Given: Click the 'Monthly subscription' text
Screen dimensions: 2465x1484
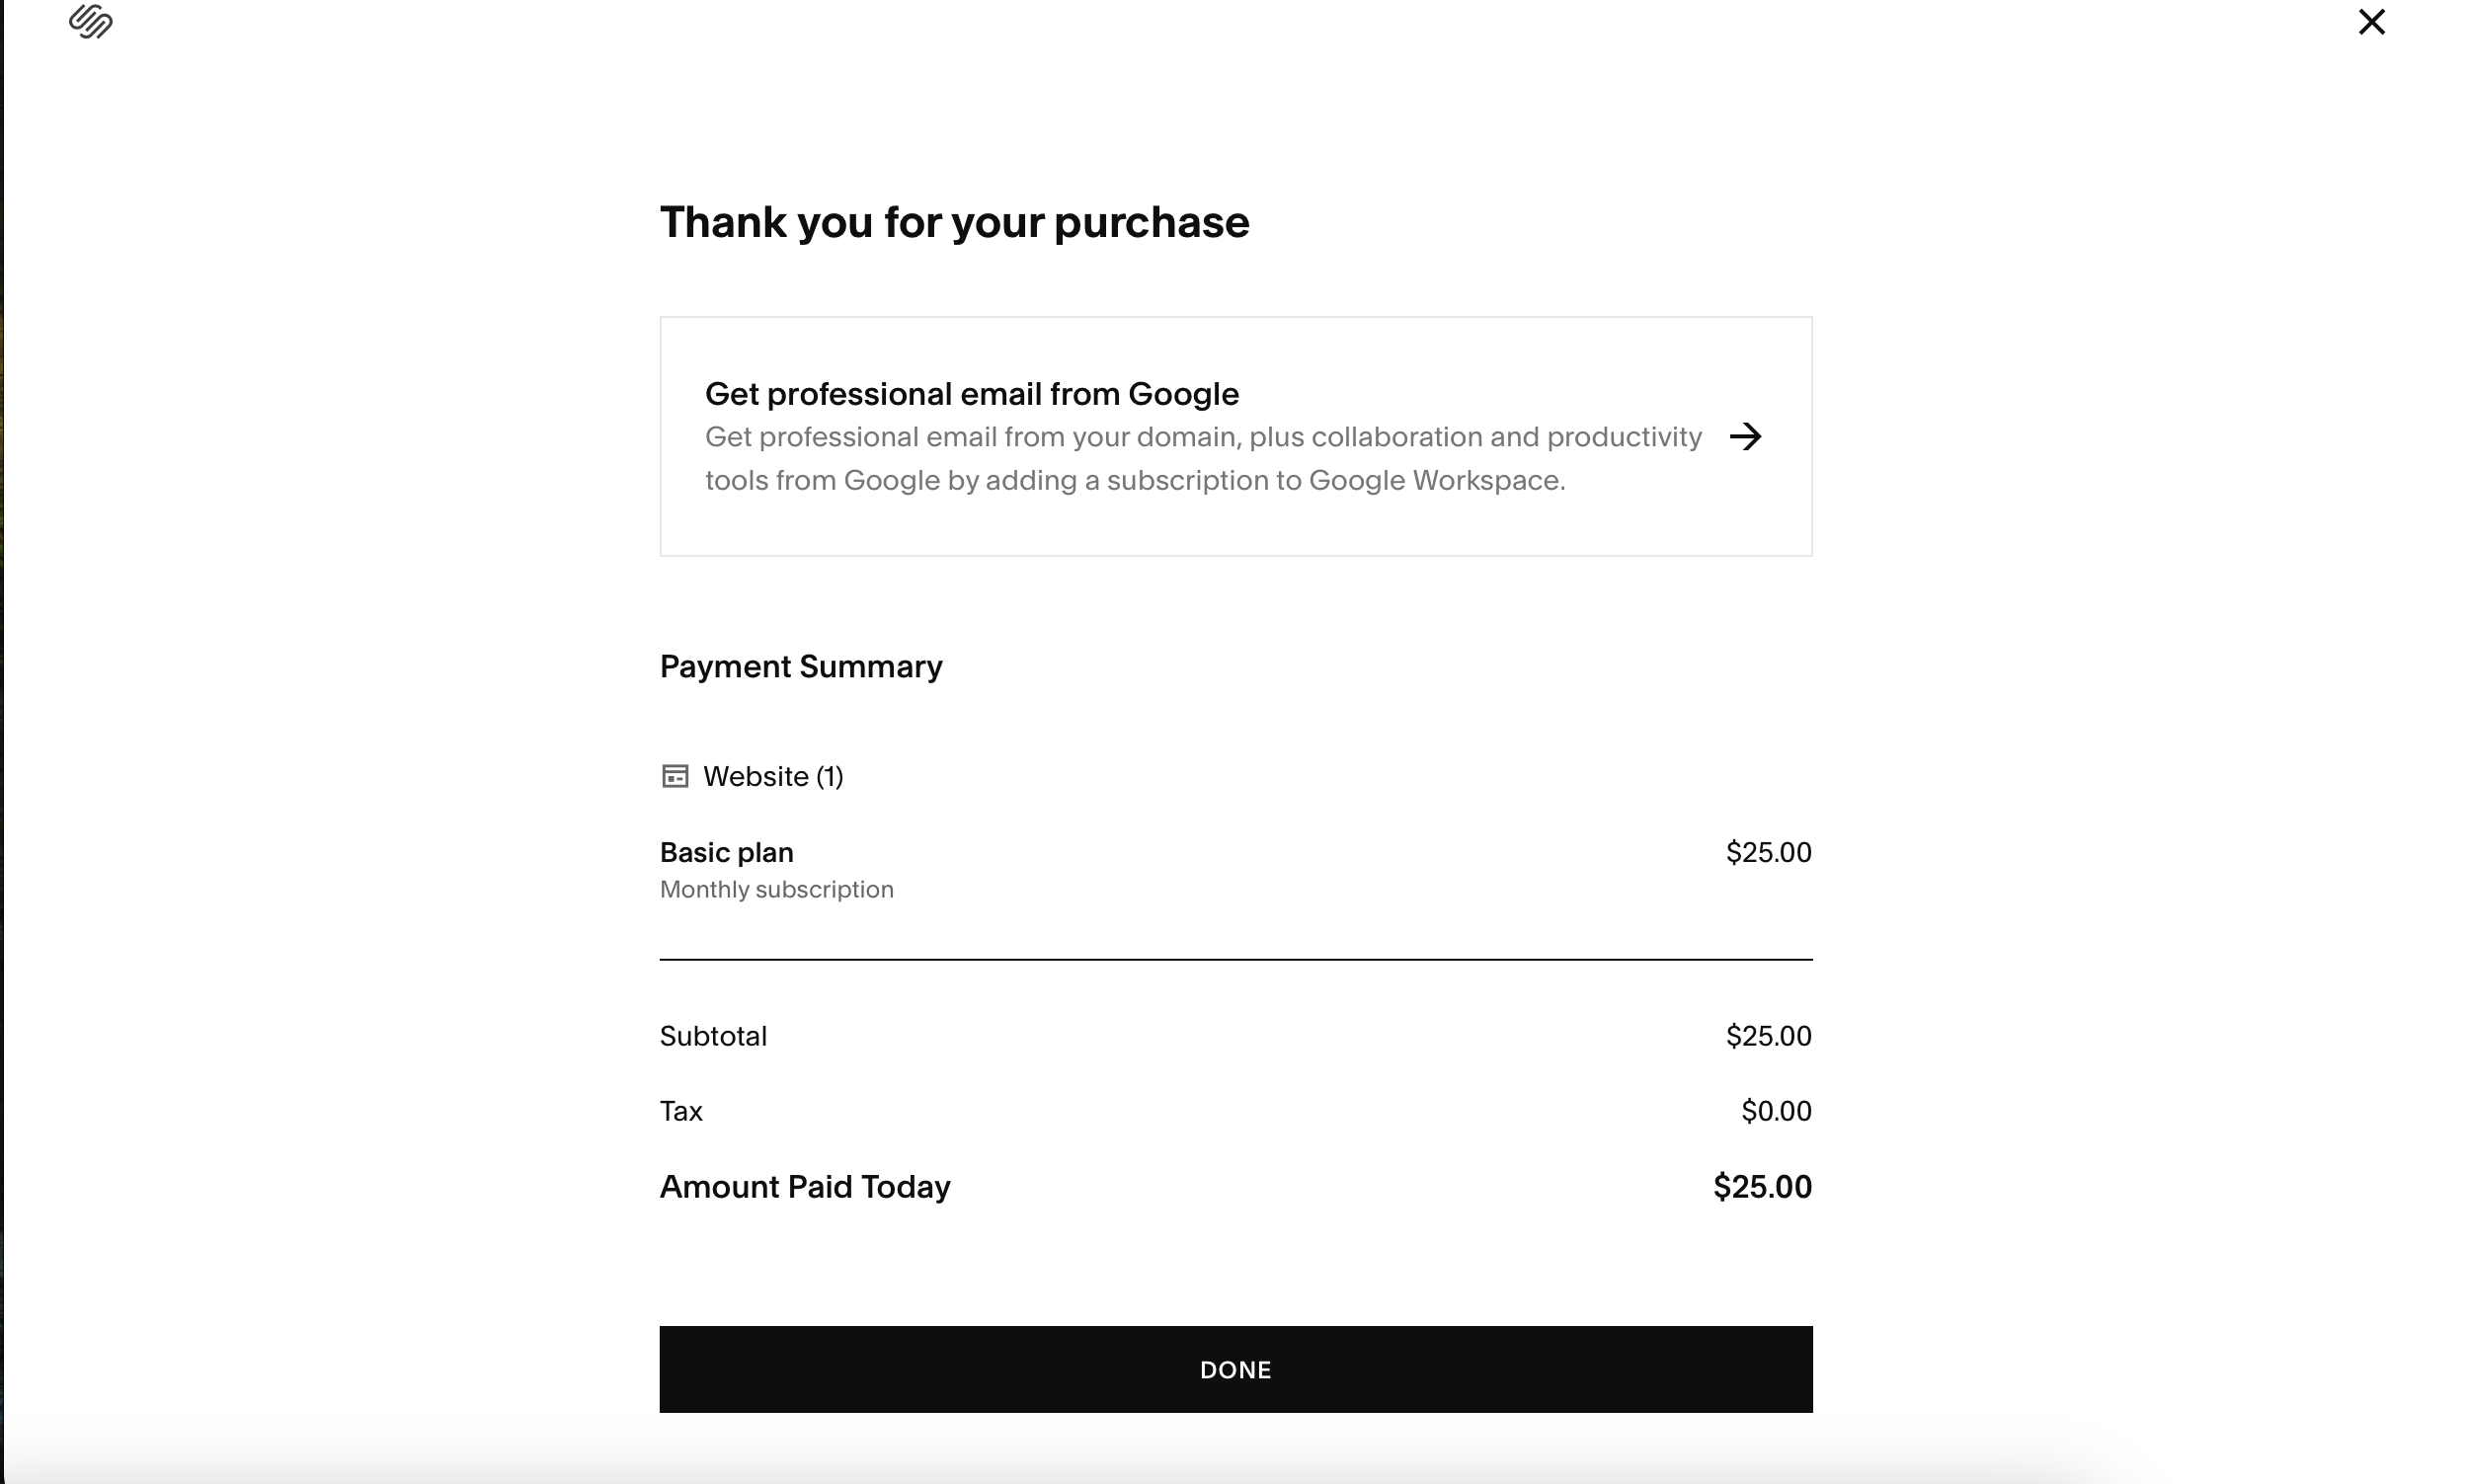Looking at the screenshot, I should 776,890.
